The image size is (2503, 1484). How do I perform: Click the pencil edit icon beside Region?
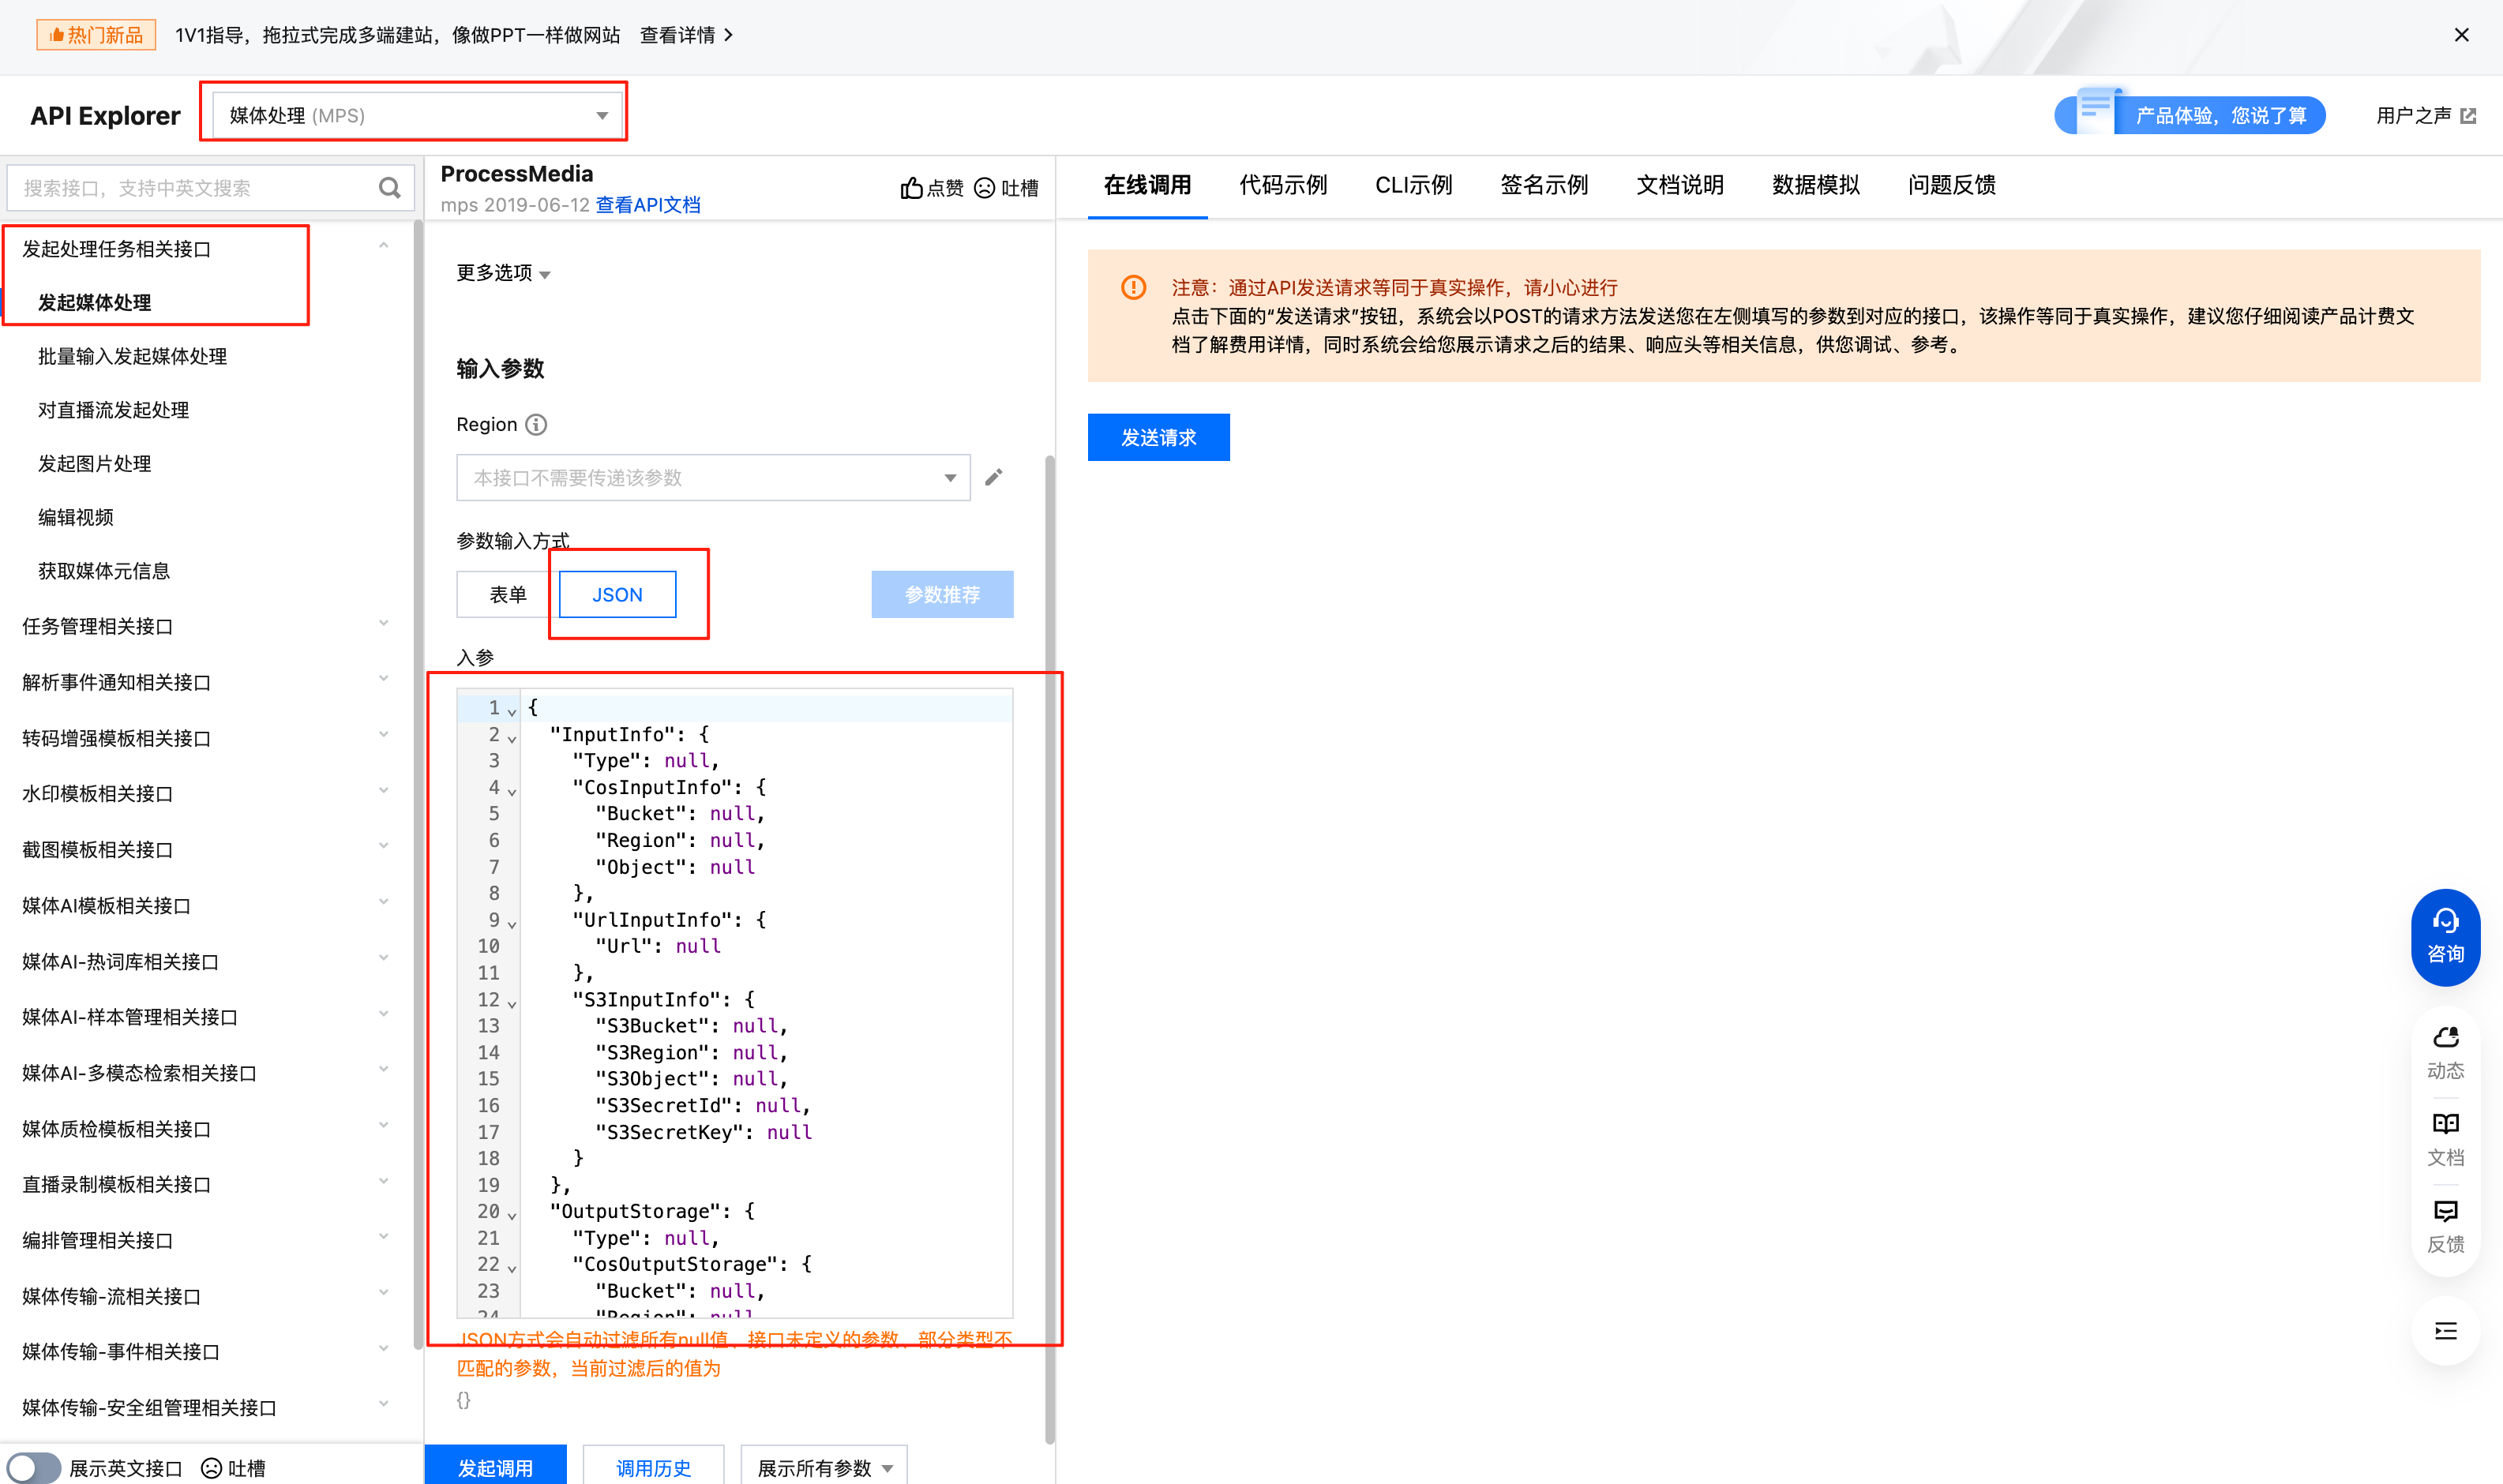point(993,478)
